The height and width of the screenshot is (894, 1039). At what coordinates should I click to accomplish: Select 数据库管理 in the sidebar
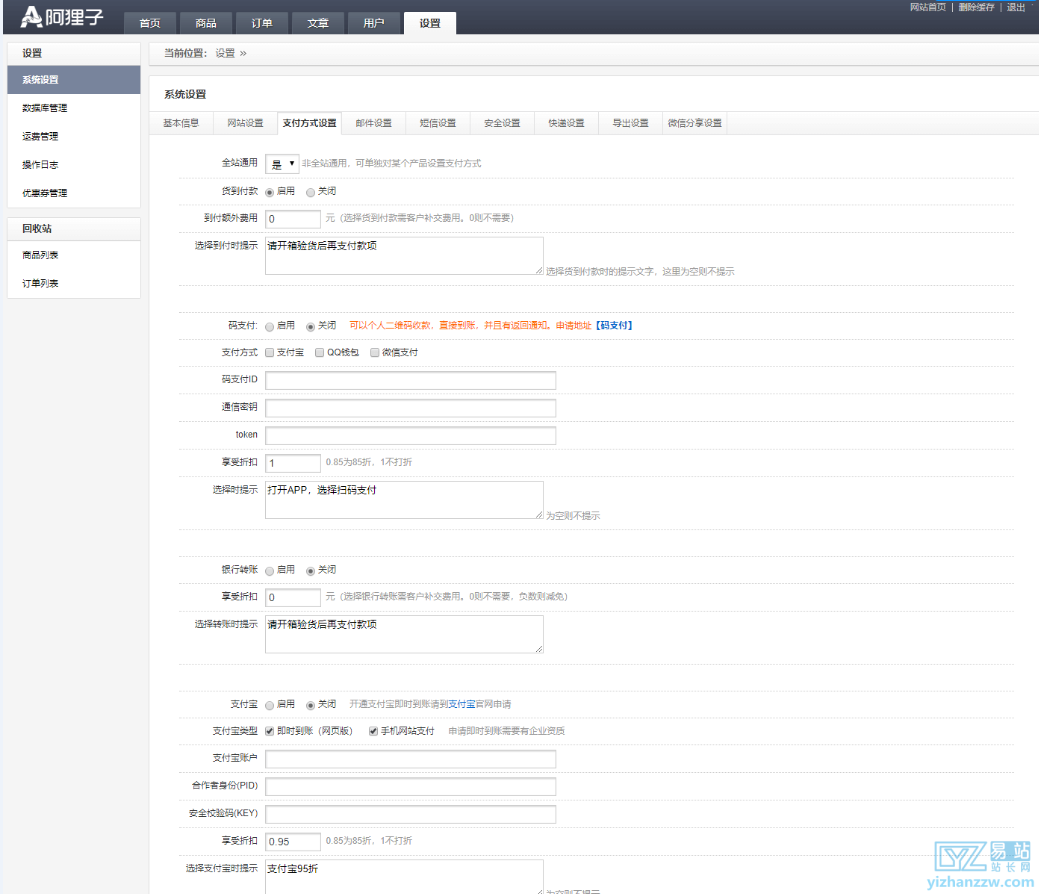[45, 108]
